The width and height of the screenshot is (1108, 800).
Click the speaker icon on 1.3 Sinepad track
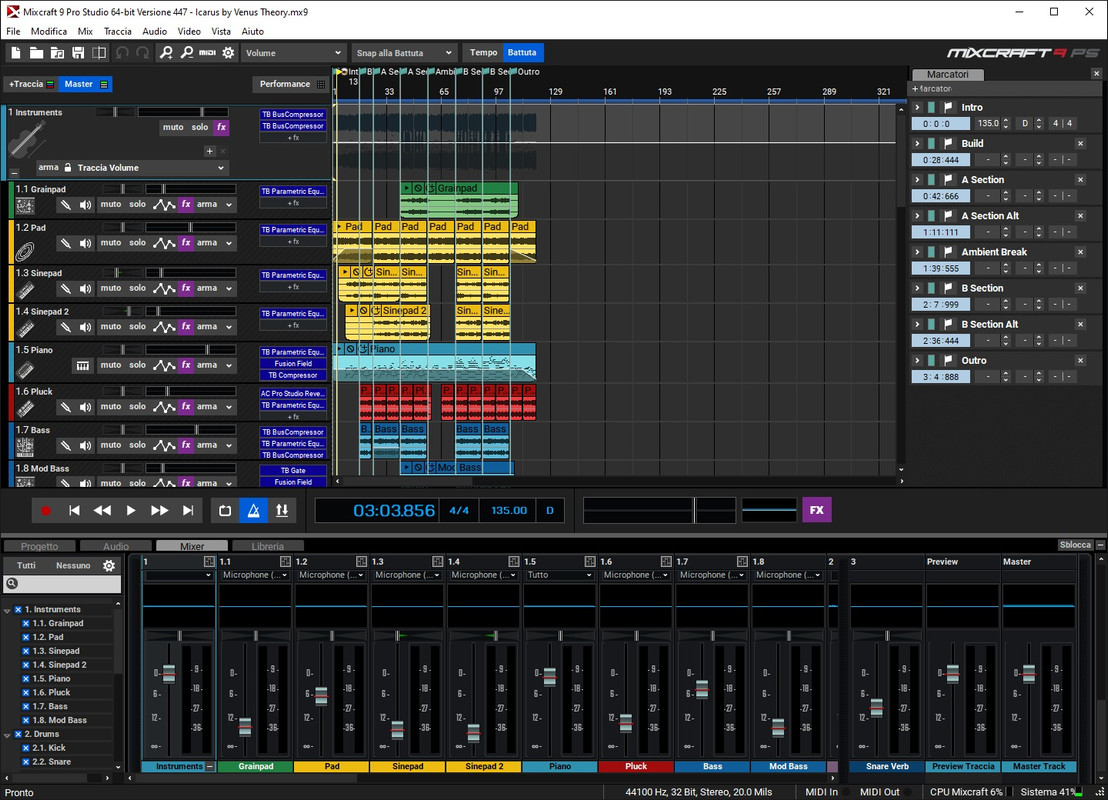(86, 288)
